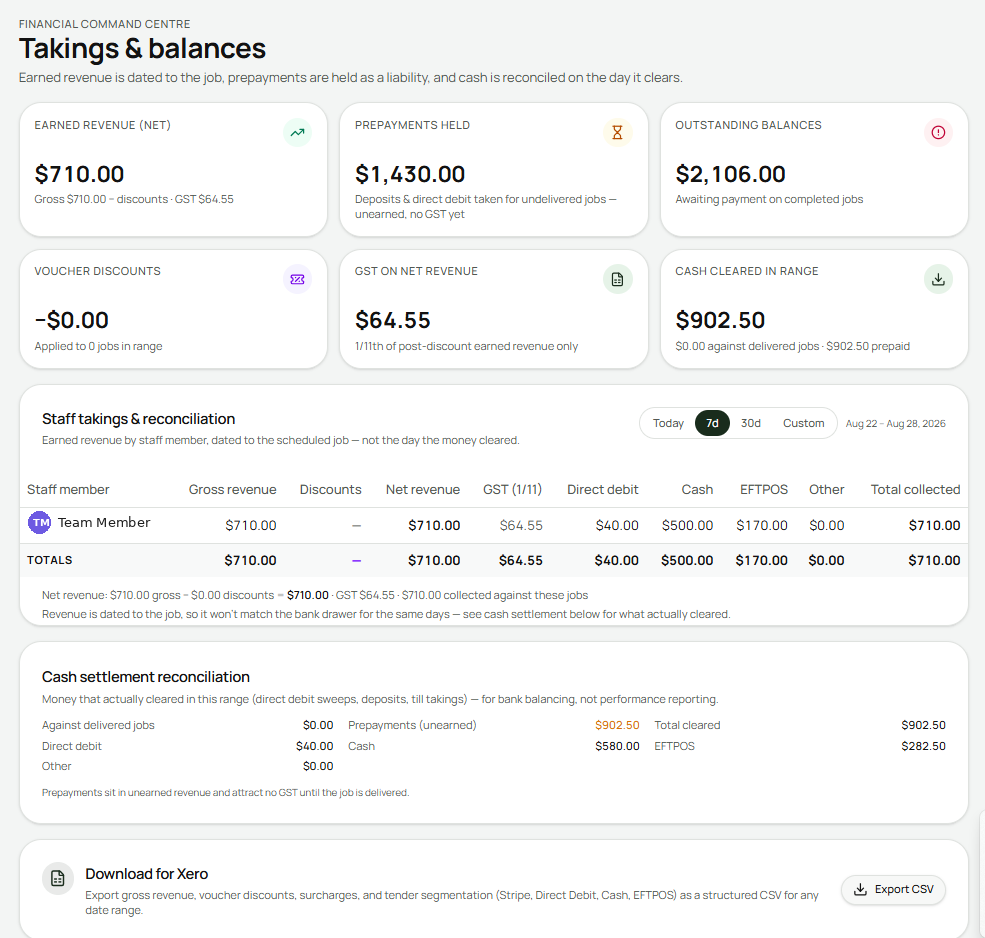Click the Other column header

click(x=827, y=489)
